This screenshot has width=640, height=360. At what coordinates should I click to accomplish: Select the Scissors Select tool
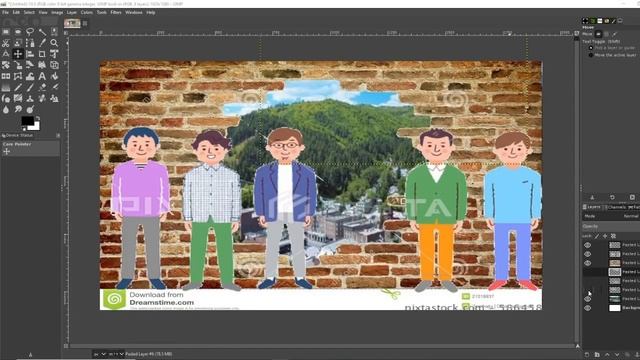pos(6,43)
